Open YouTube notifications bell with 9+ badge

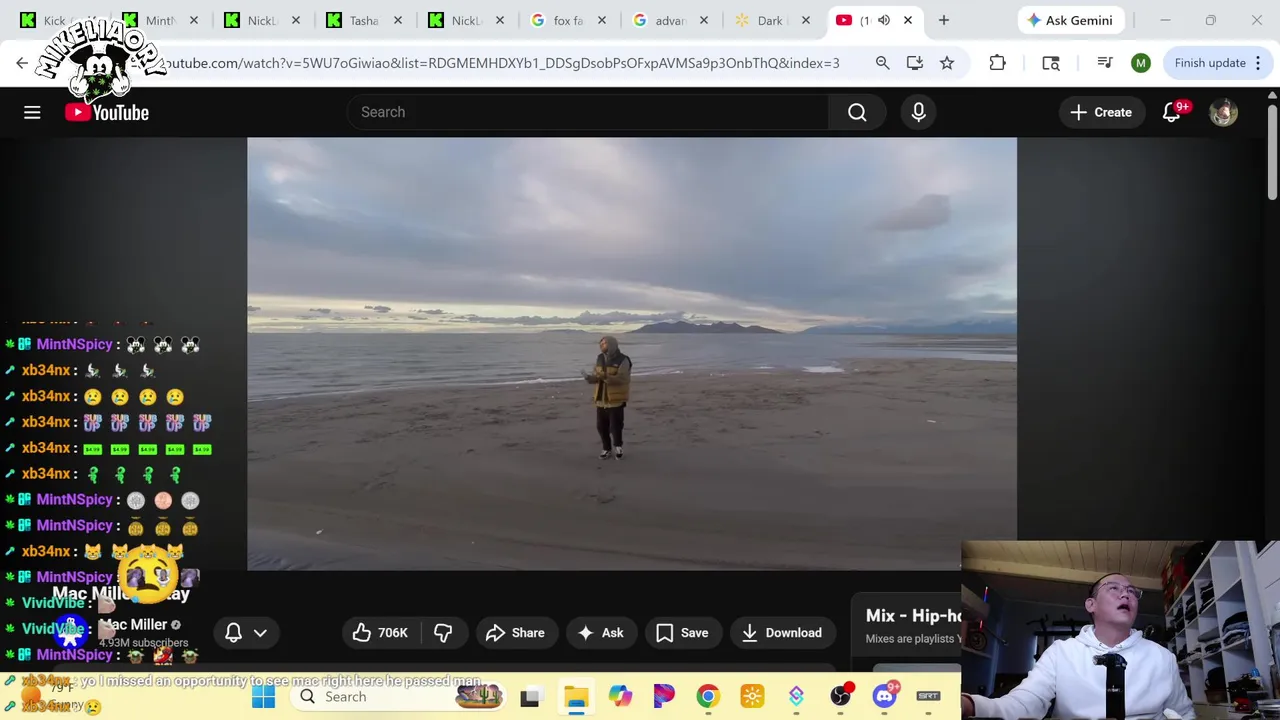point(1172,112)
